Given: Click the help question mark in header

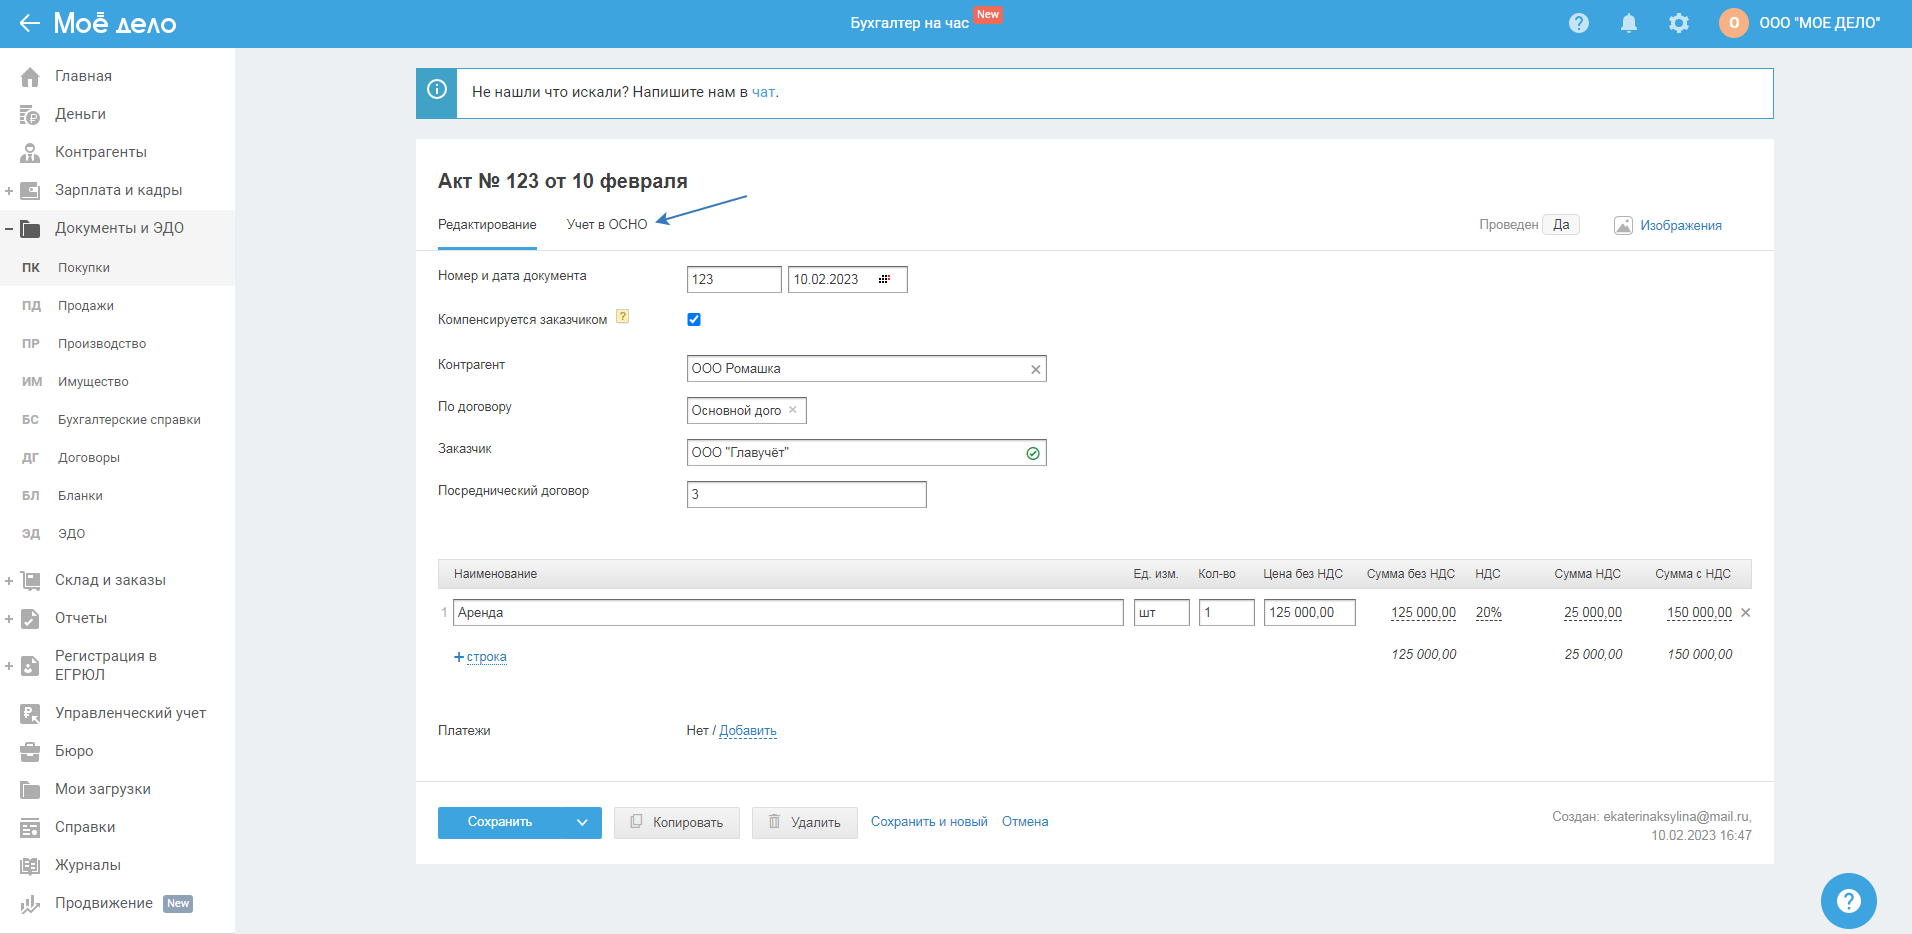Looking at the screenshot, I should pos(1578,23).
